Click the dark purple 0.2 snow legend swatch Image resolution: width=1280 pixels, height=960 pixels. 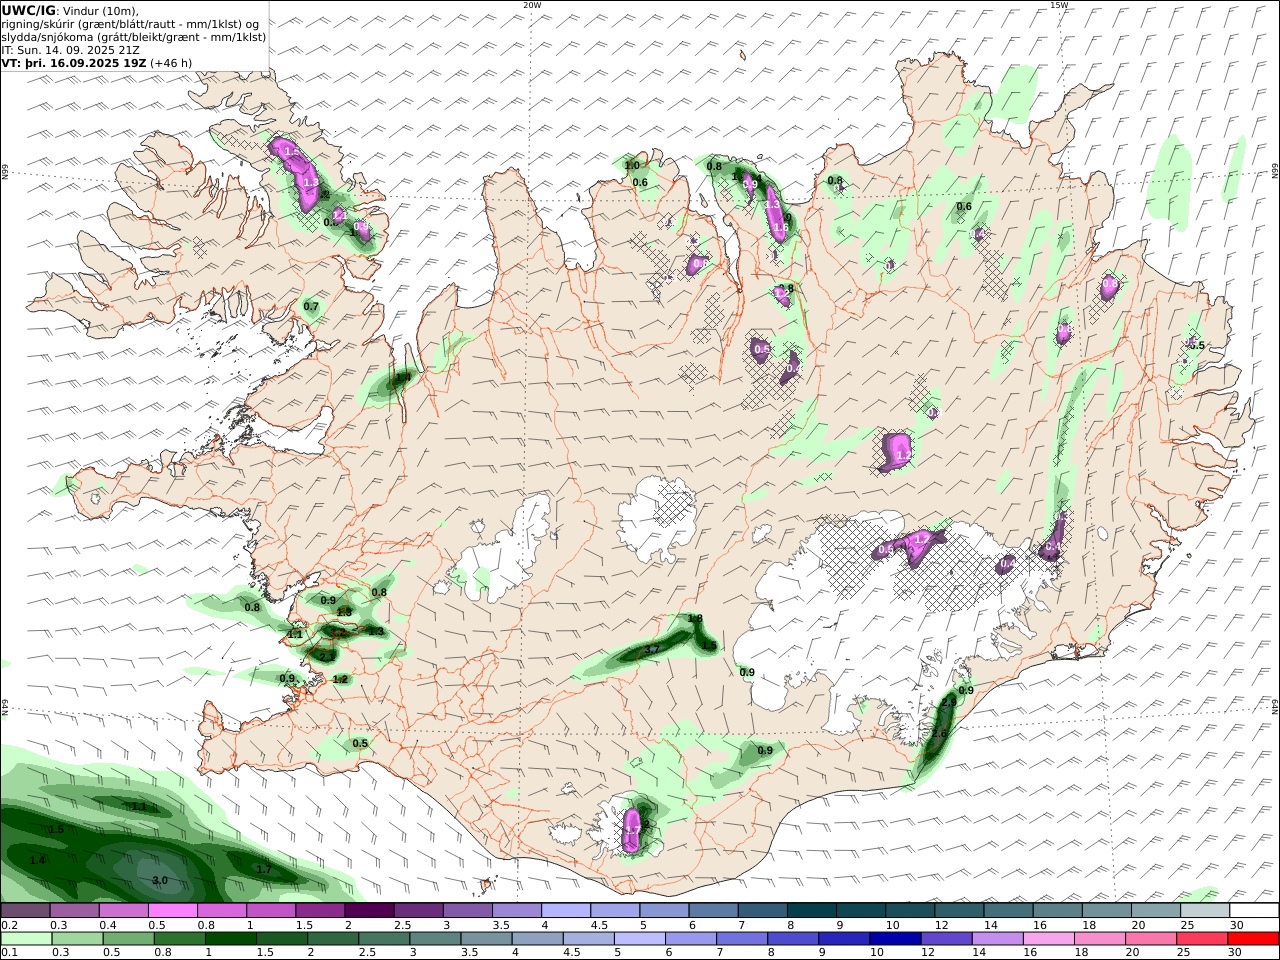tap(26, 911)
